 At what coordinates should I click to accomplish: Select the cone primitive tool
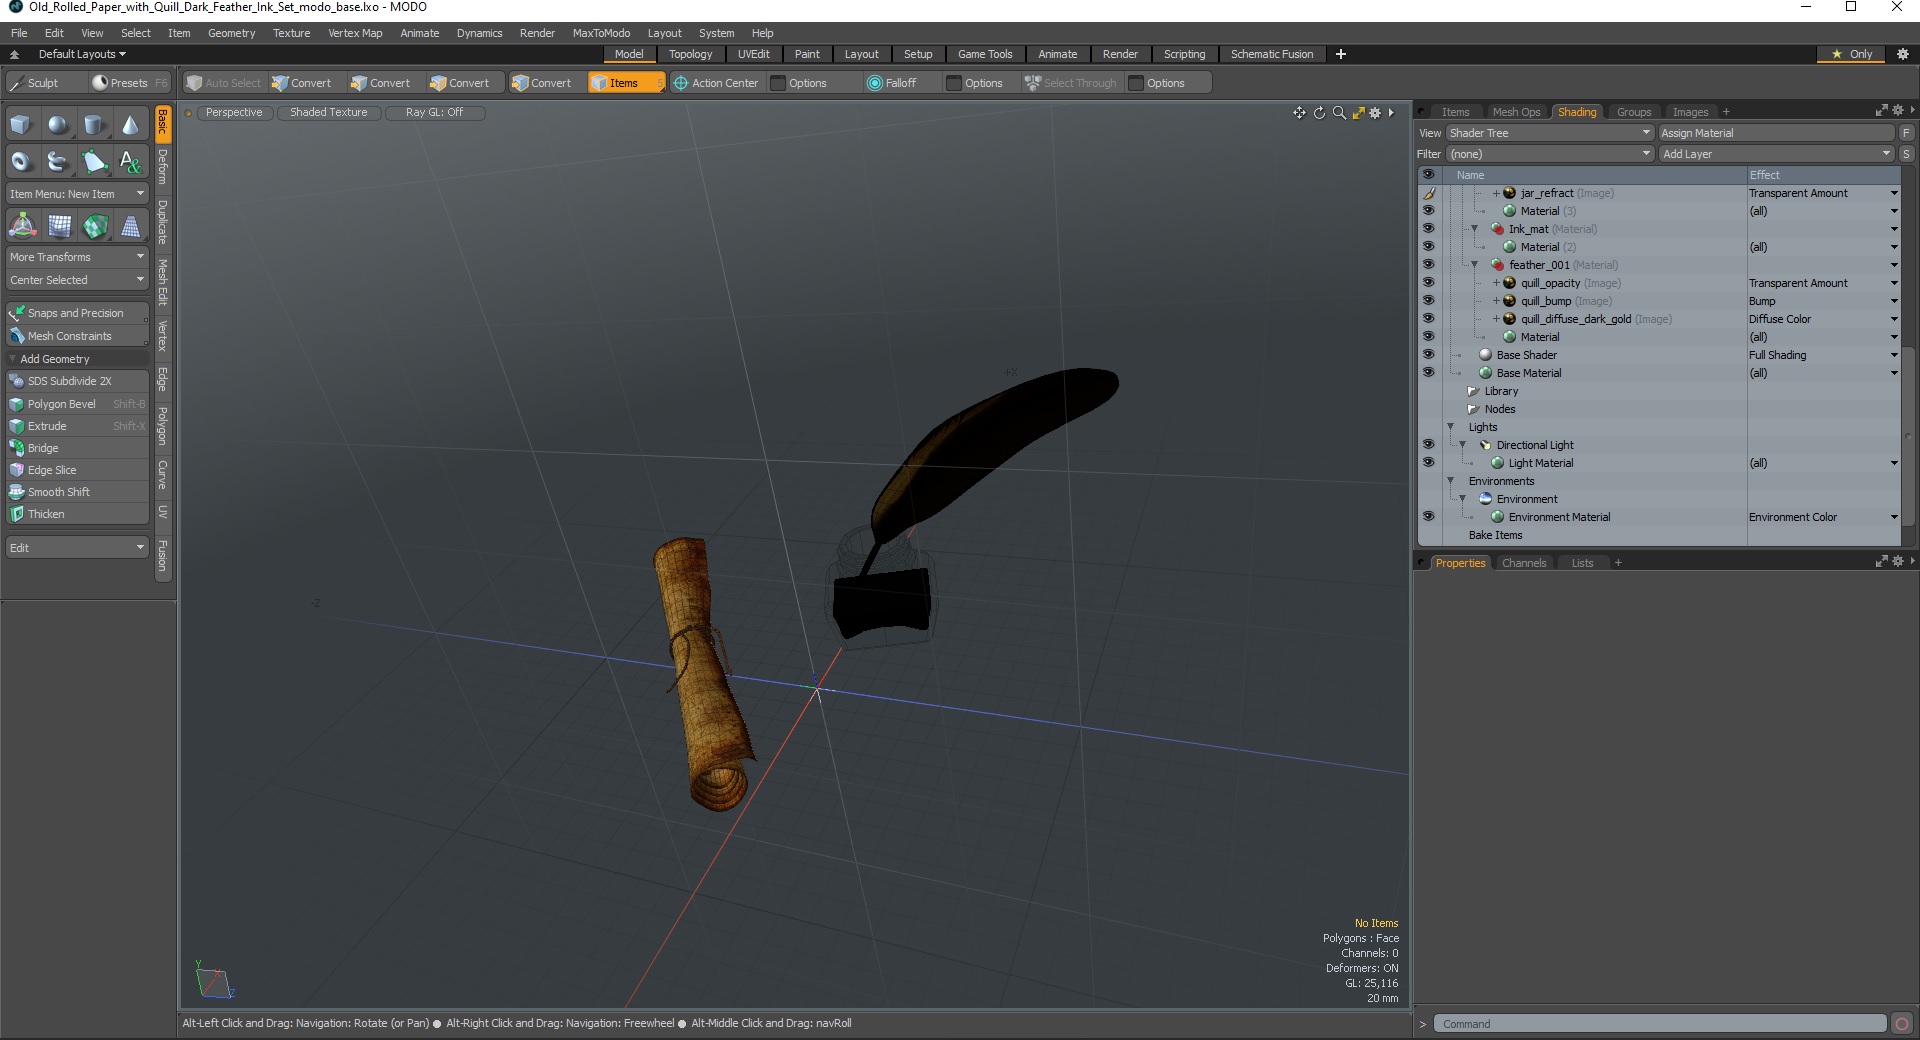[130, 125]
